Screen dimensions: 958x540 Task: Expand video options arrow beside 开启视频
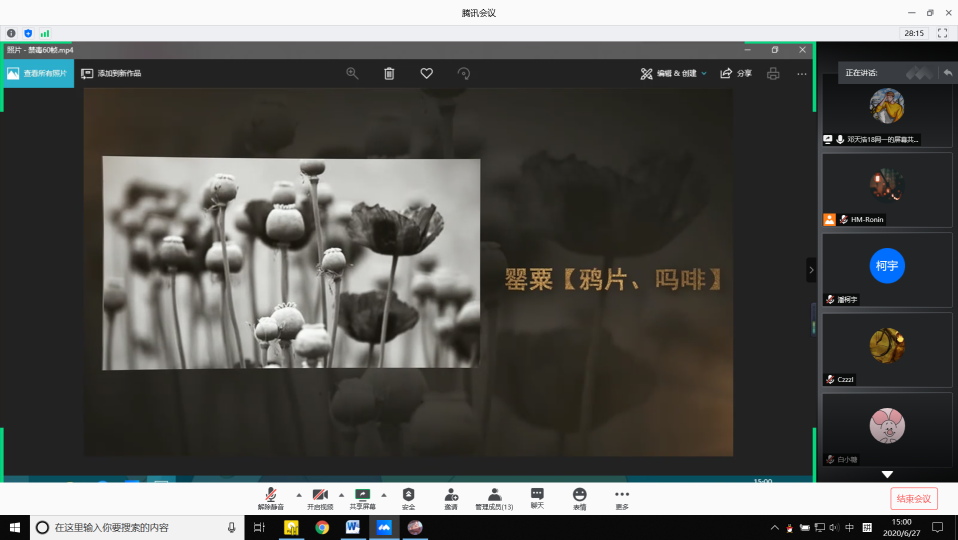pos(341,495)
